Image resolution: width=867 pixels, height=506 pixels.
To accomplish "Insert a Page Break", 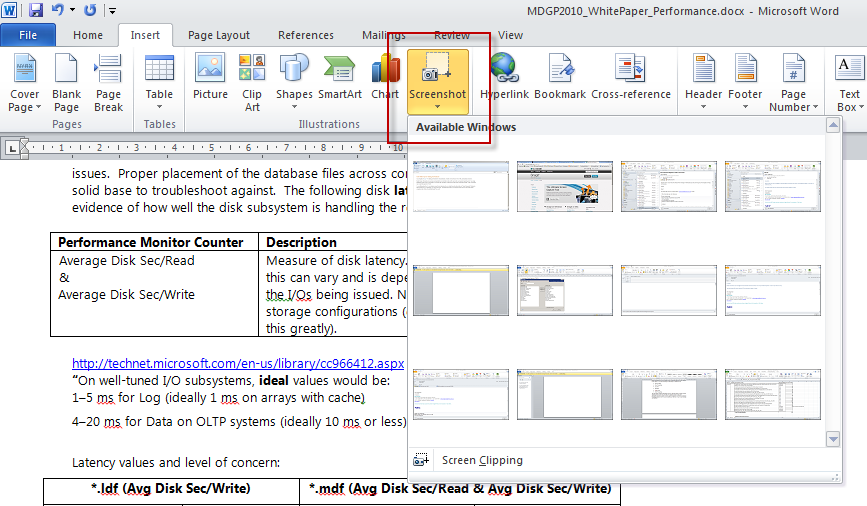I will point(108,82).
